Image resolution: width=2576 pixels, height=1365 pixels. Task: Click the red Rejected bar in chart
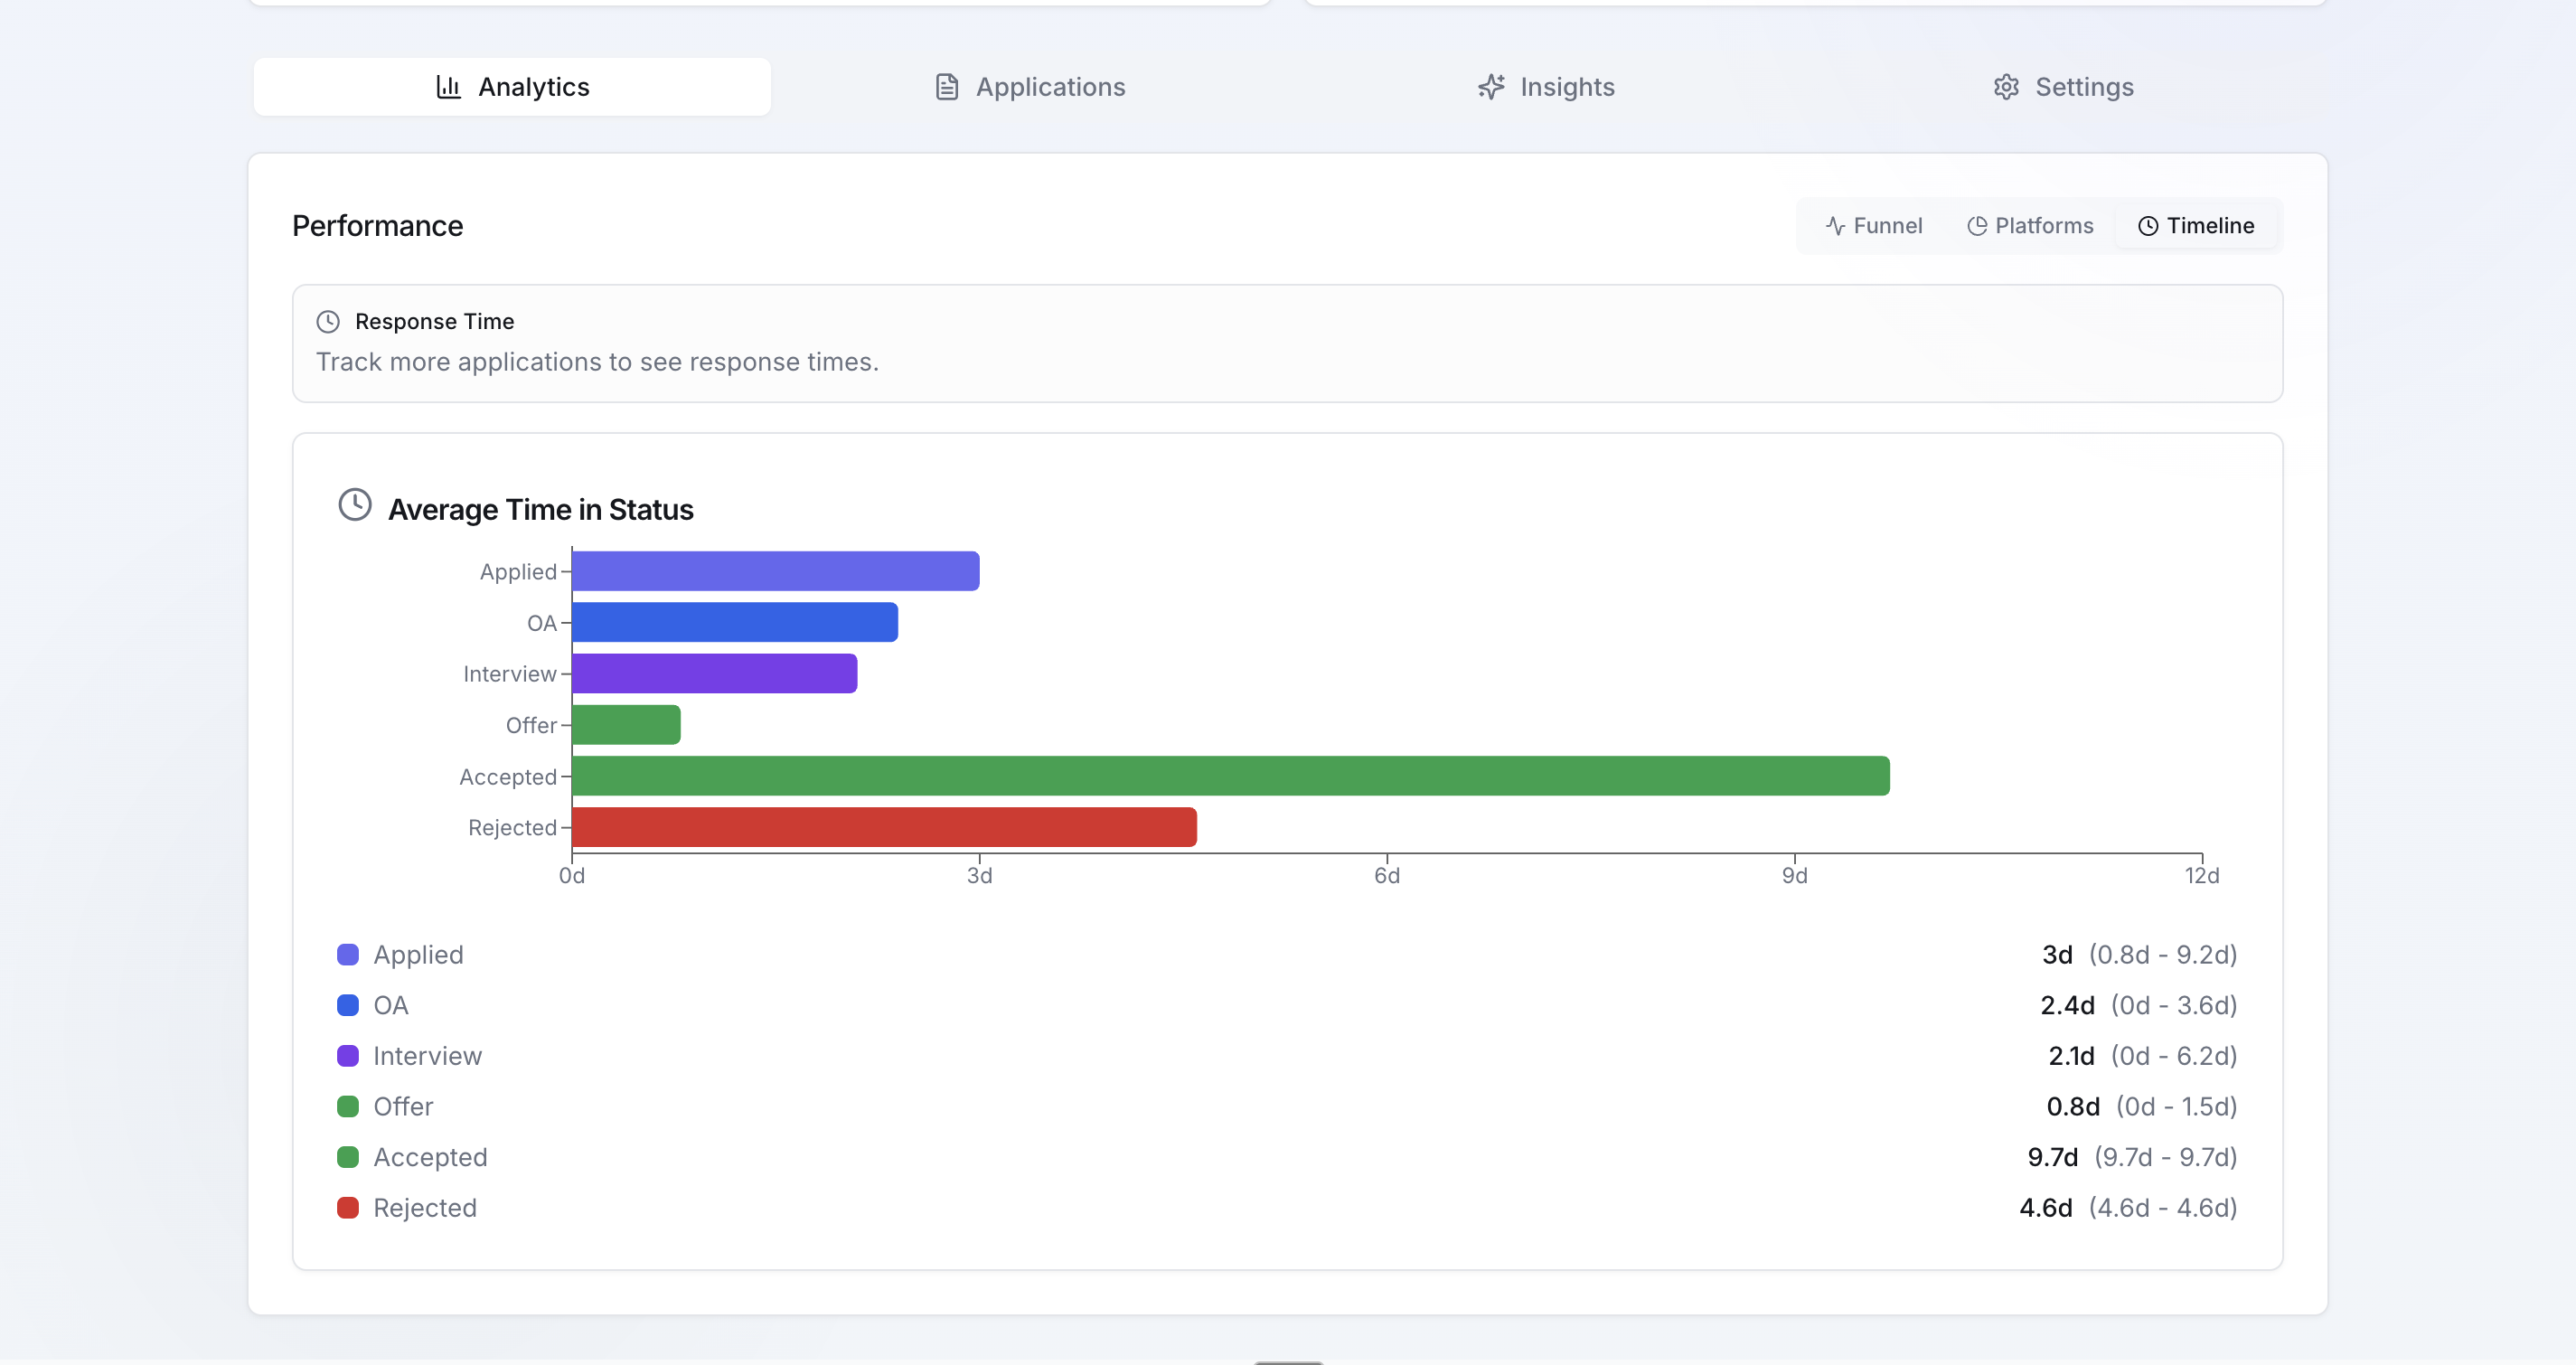[884, 827]
